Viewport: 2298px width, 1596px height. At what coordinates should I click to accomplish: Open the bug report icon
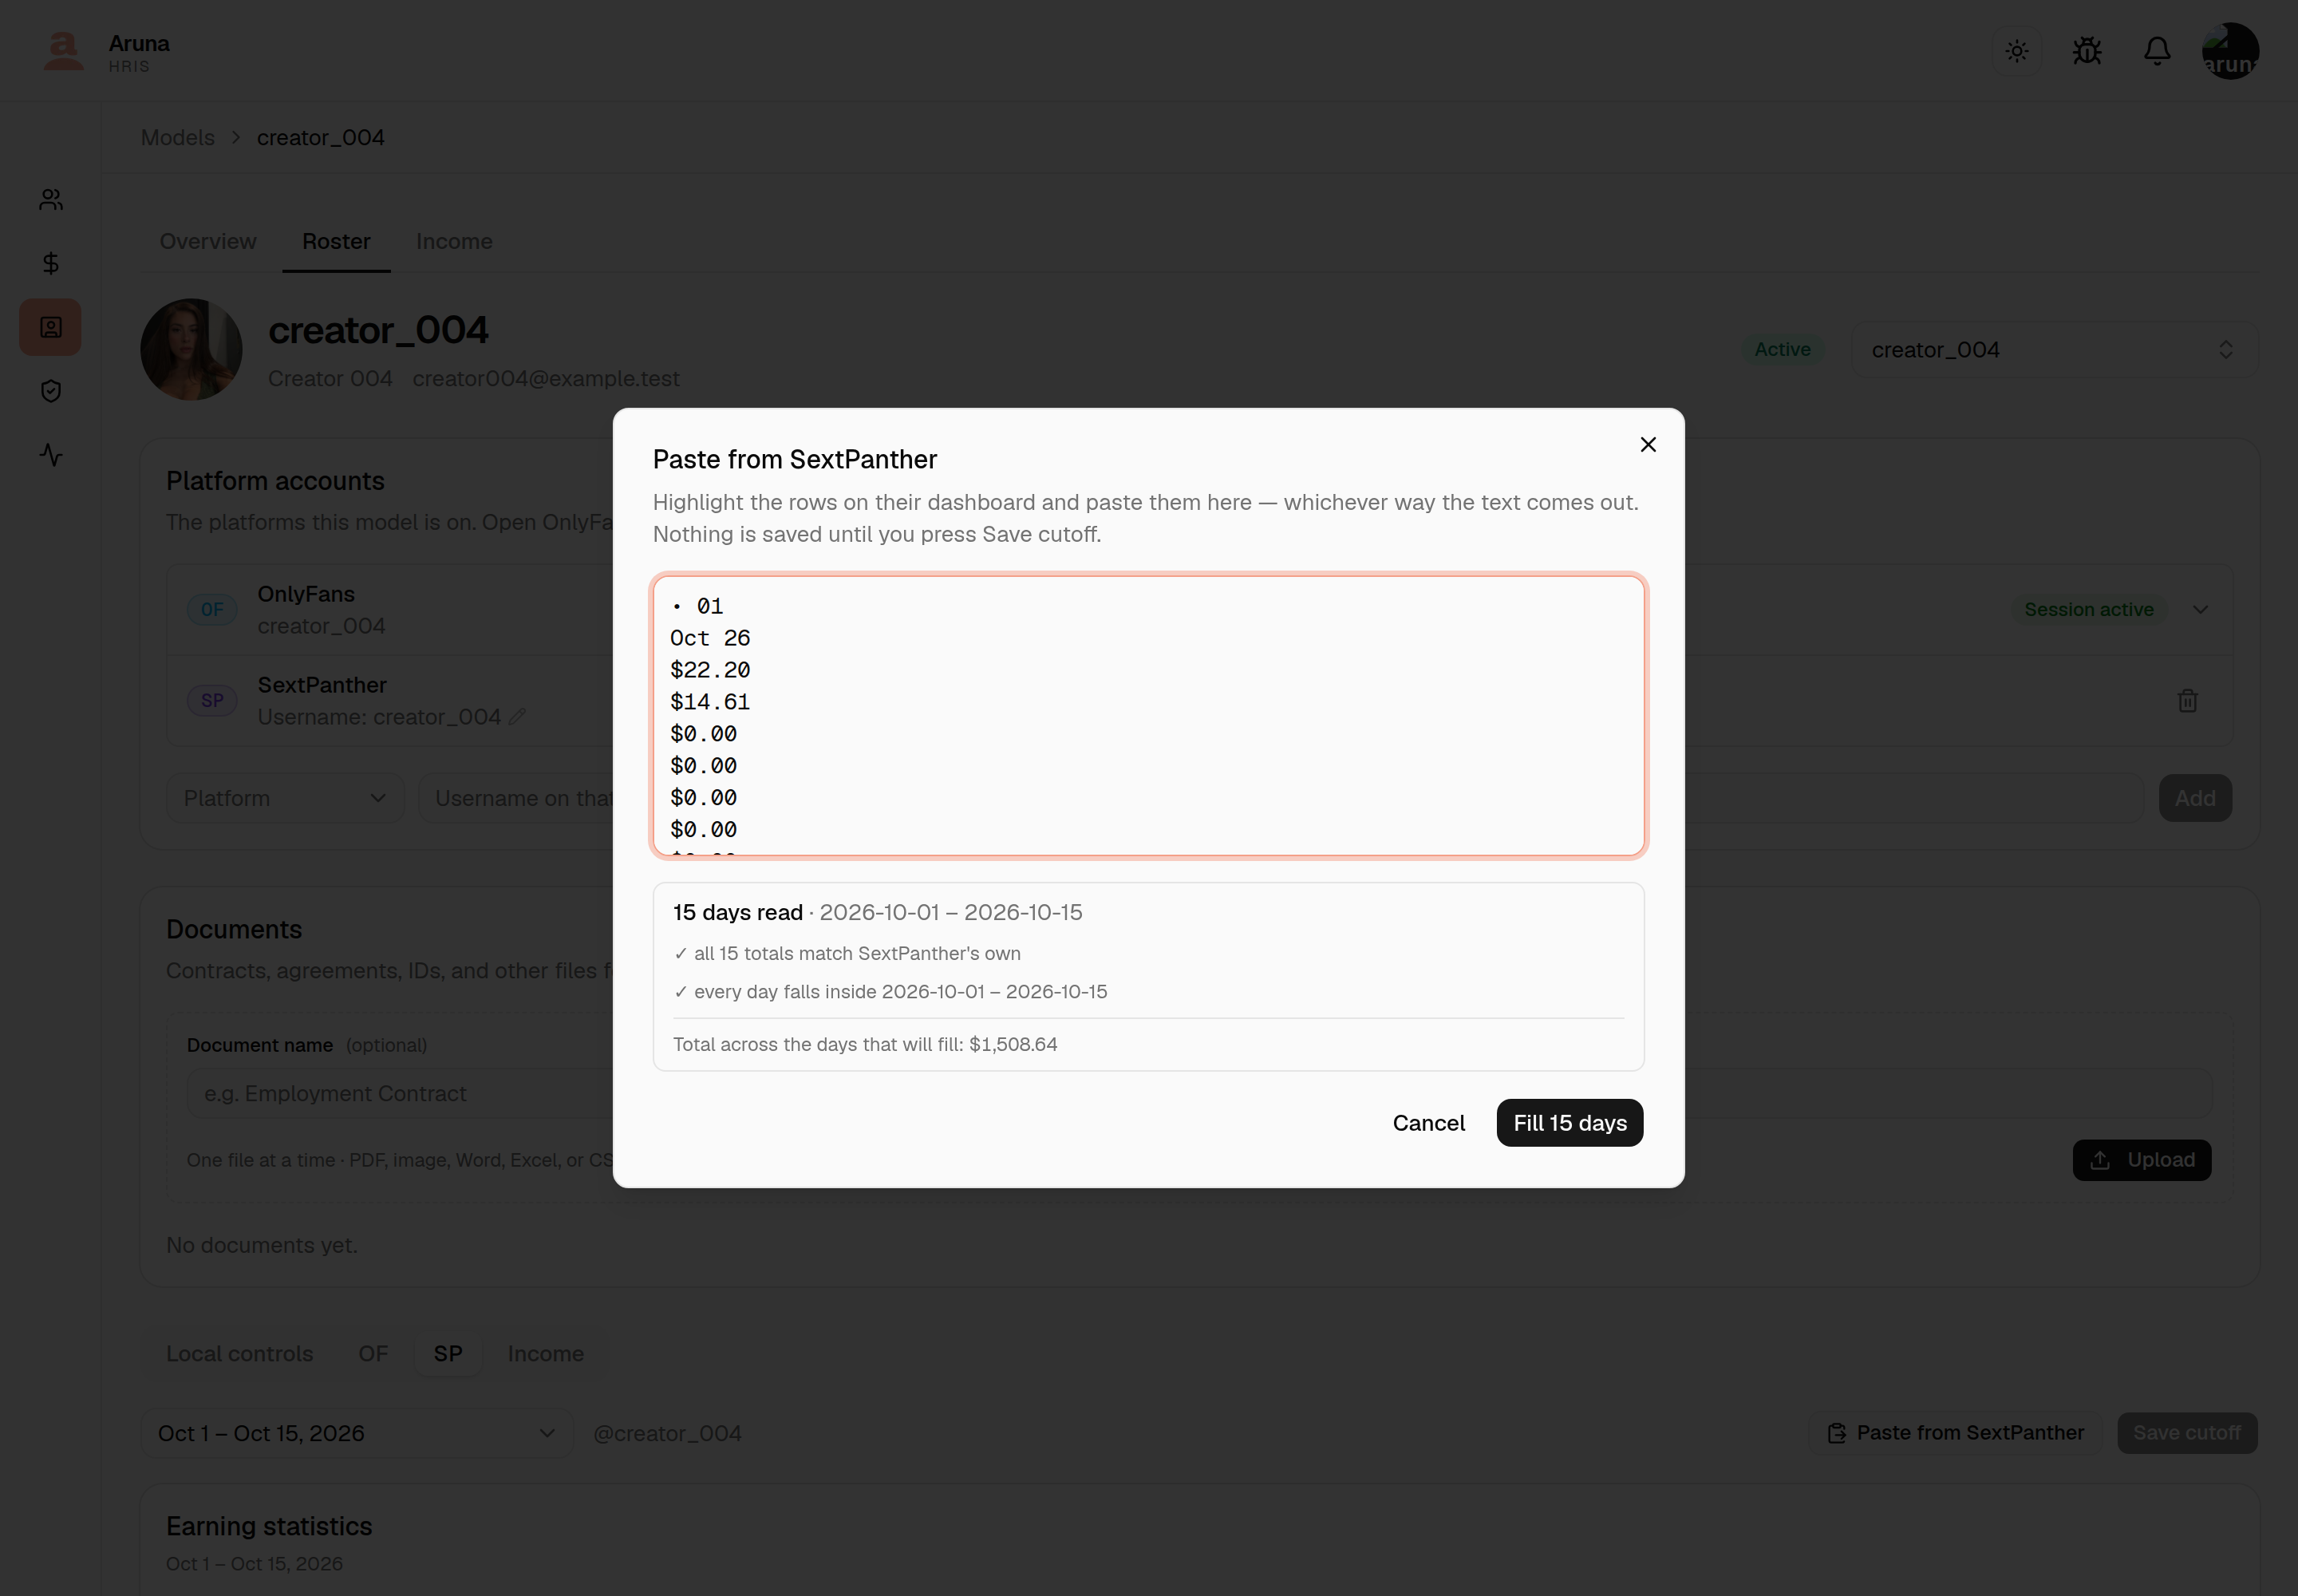coord(2086,51)
